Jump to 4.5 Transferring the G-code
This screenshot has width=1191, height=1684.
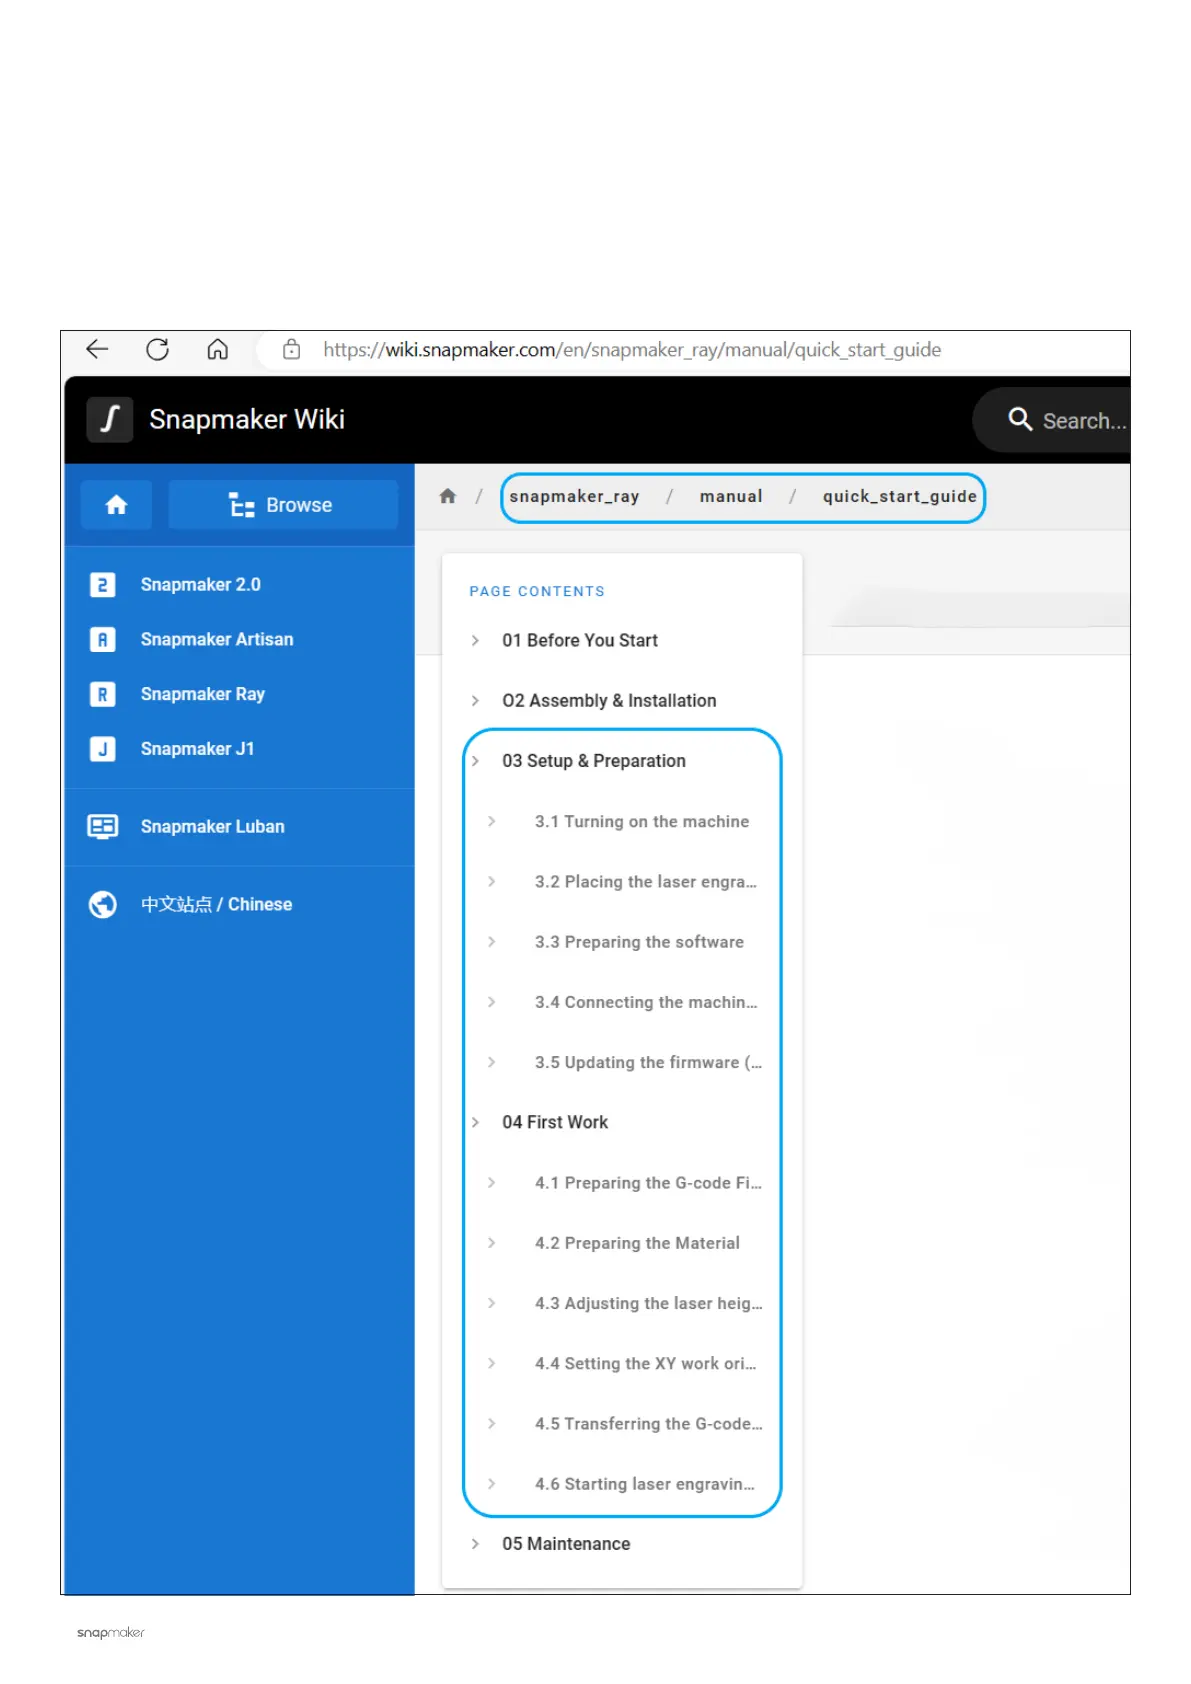coord(648,1424)
